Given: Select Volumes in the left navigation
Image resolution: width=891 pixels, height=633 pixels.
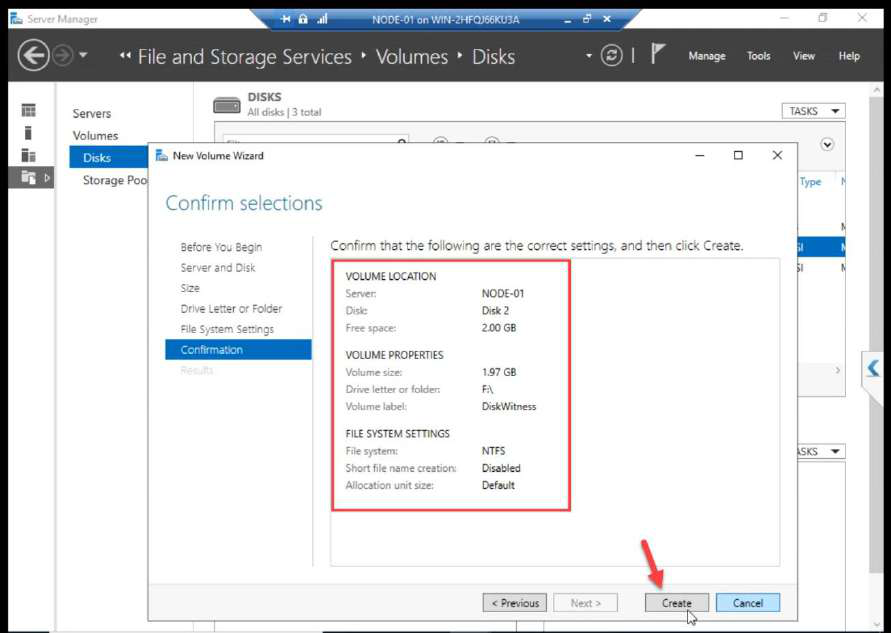Looking at the screenshot, I should [95, 135].
